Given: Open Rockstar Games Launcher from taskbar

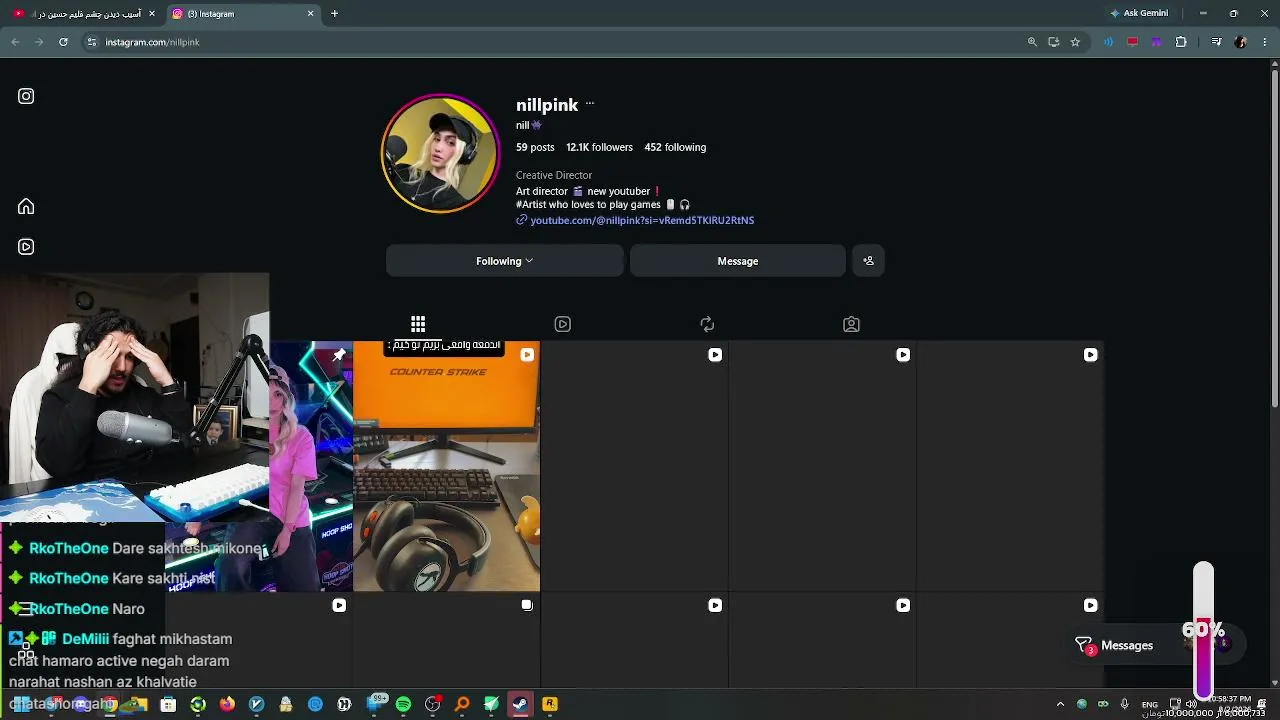Looking at the screenshot, I should pyautogui.click(x=550, y=704).
